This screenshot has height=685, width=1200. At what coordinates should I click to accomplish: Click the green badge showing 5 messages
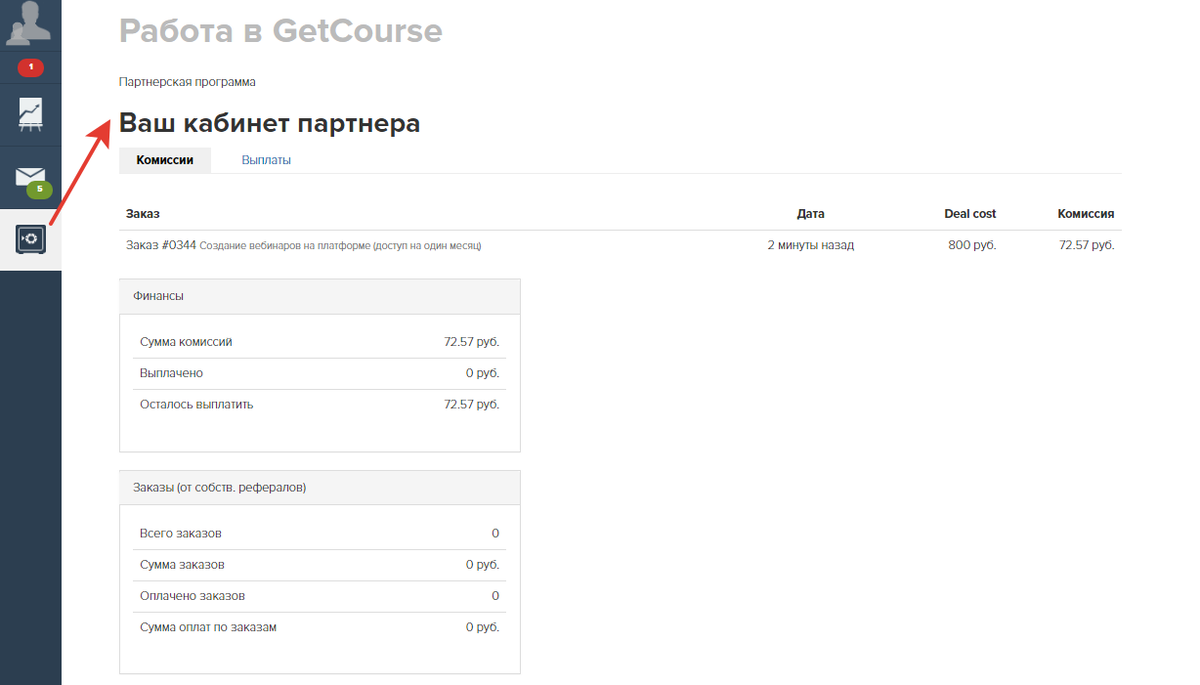point(40,189)
